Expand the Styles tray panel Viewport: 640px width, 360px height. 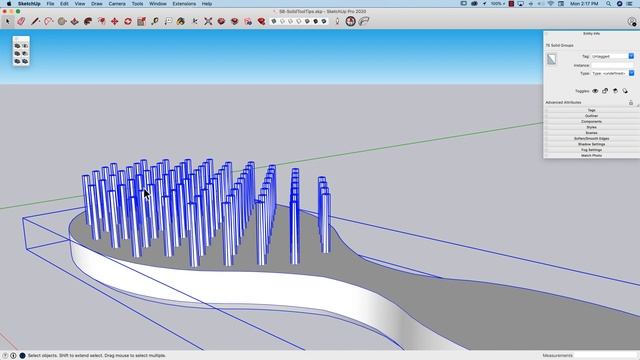pos(591,127)
